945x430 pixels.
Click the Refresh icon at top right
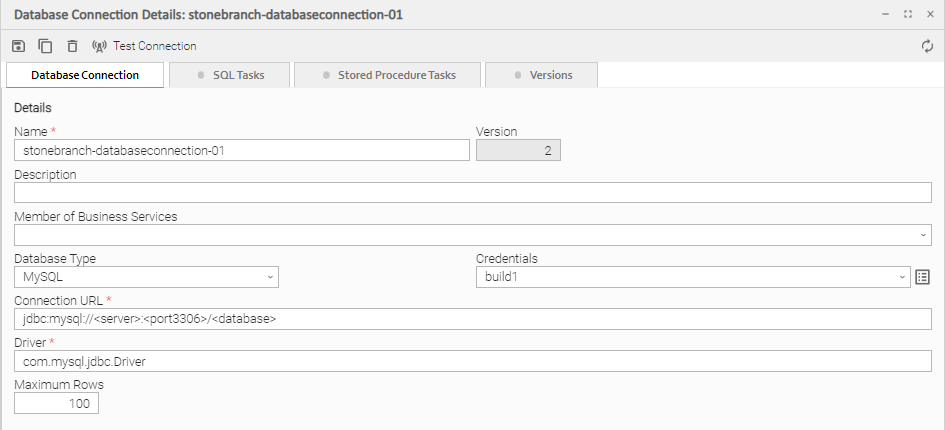[927, 46]
